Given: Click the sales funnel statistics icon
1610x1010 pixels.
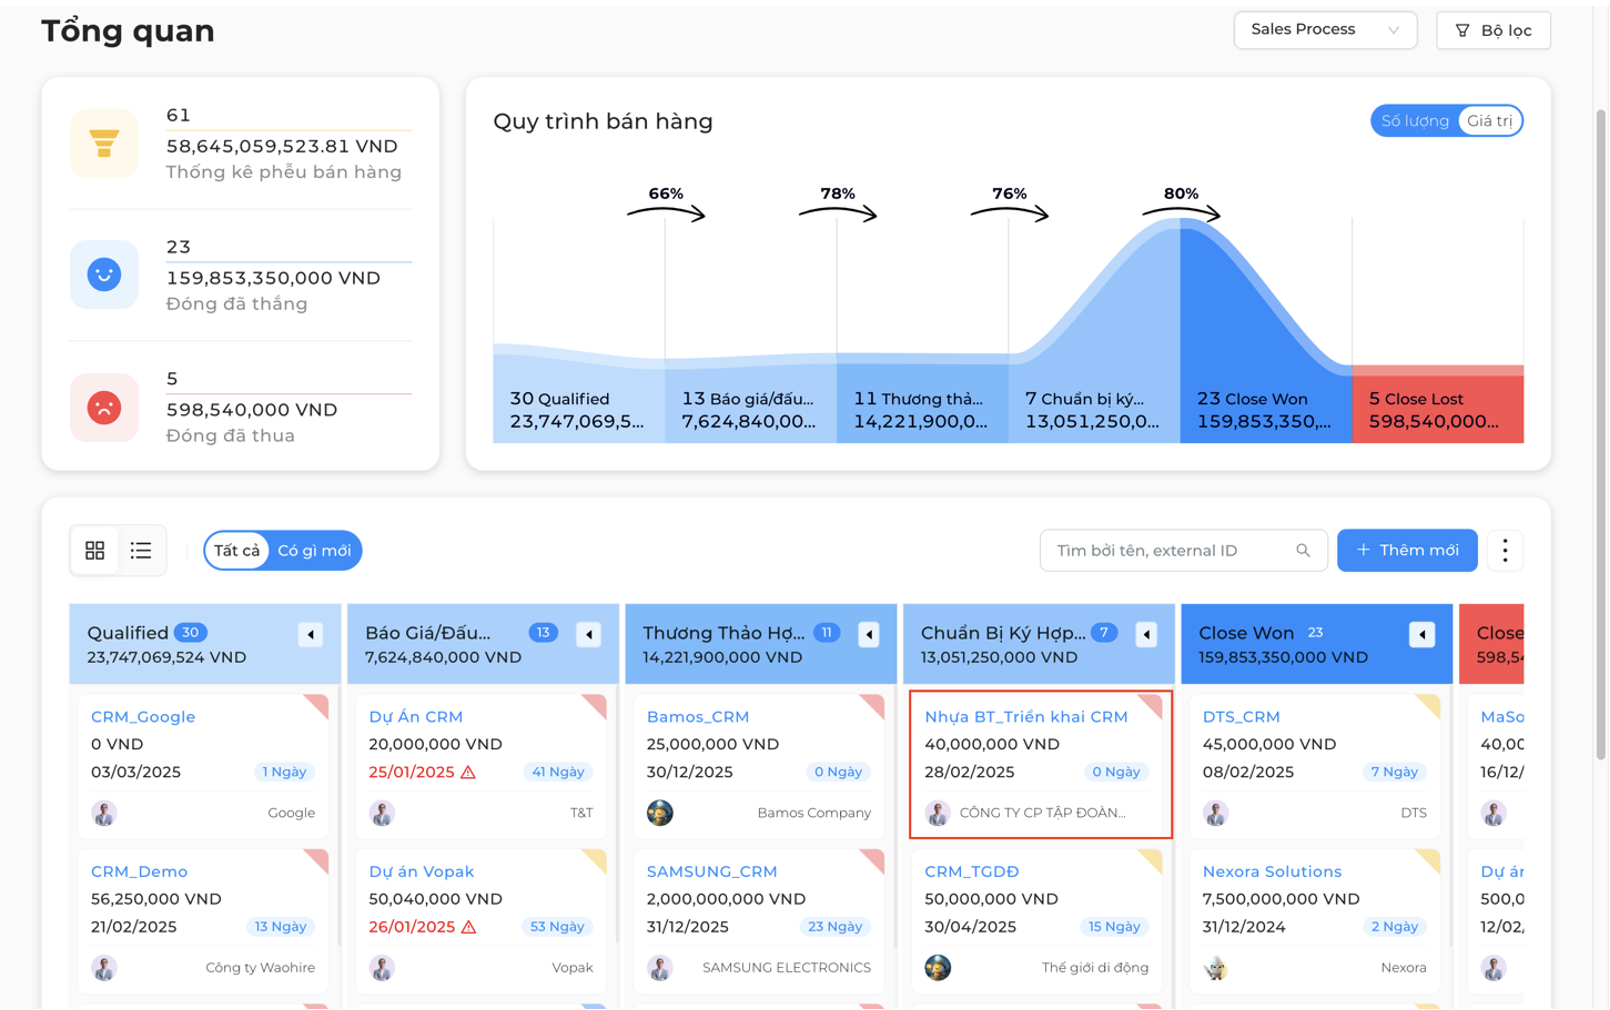Looking at the screenshot, I should coord(104,143).
